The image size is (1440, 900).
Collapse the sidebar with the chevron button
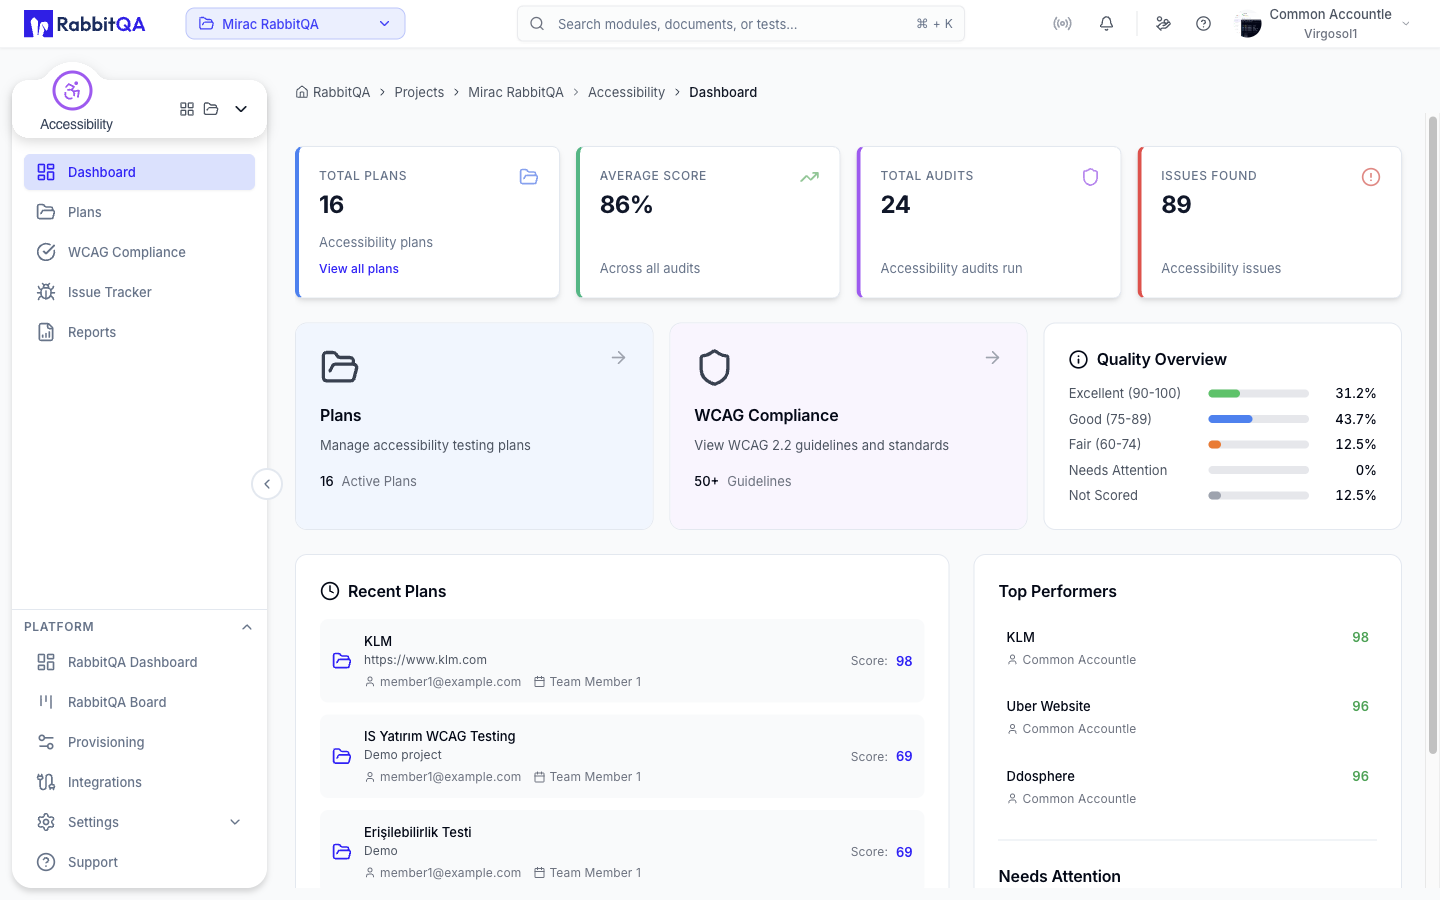pos(267,484)
